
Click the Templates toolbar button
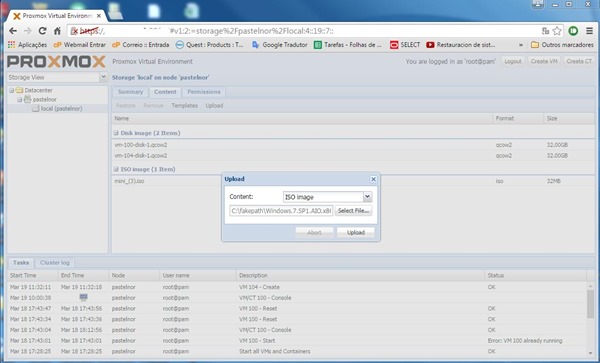click(184, 106)
